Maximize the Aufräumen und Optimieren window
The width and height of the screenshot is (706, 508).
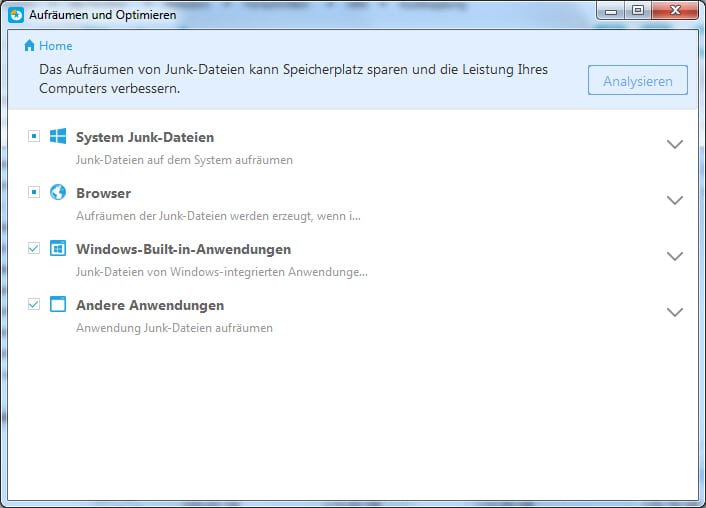tap(638, 11)
